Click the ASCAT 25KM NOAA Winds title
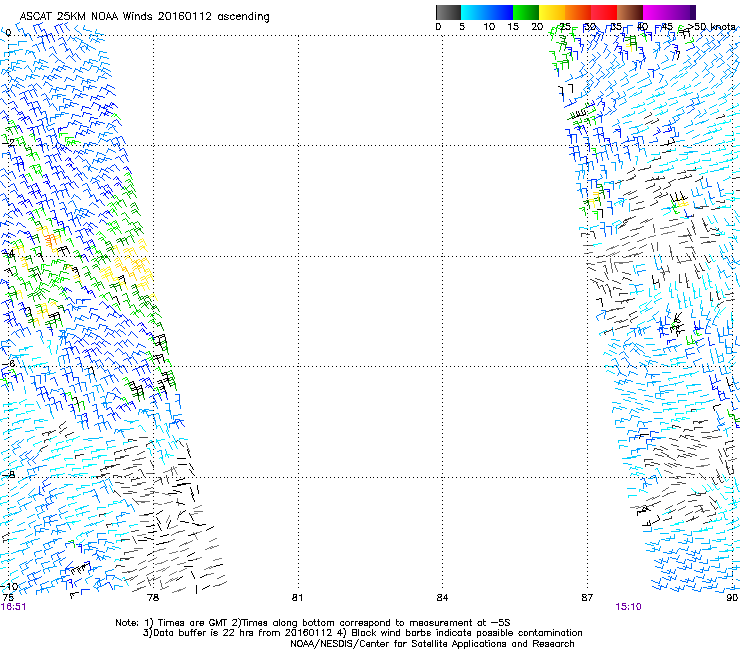Image resolution: width=740 pixels, height=650 pixels. [144, 17]
